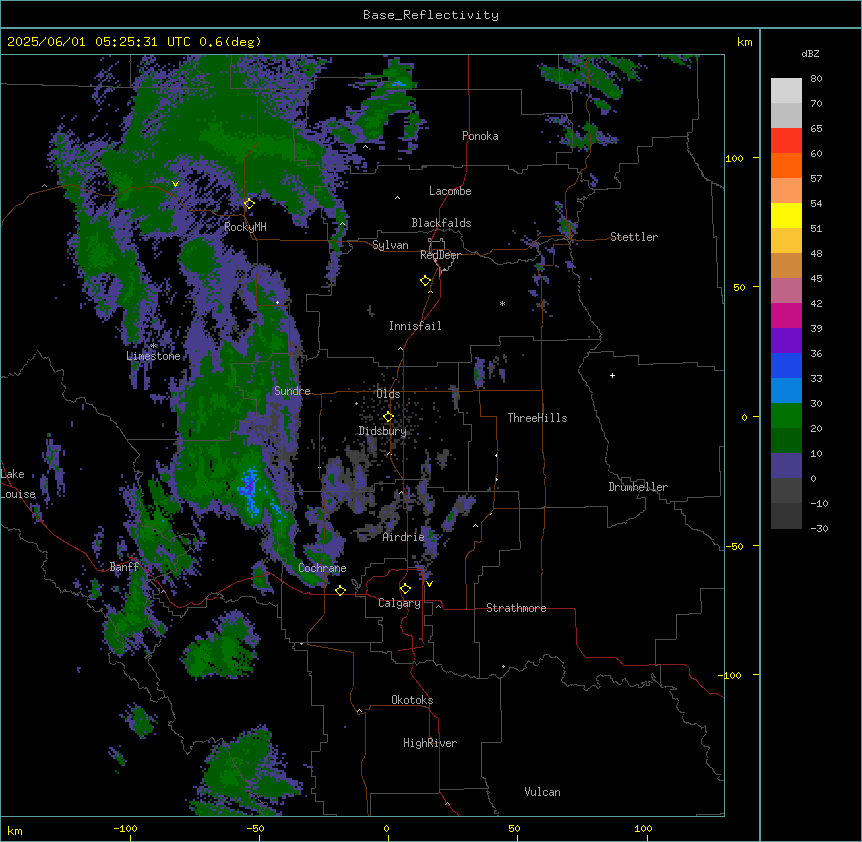
Task: Select the purple 36–39 dBZ legend swatch
Action: click(786, 340)
